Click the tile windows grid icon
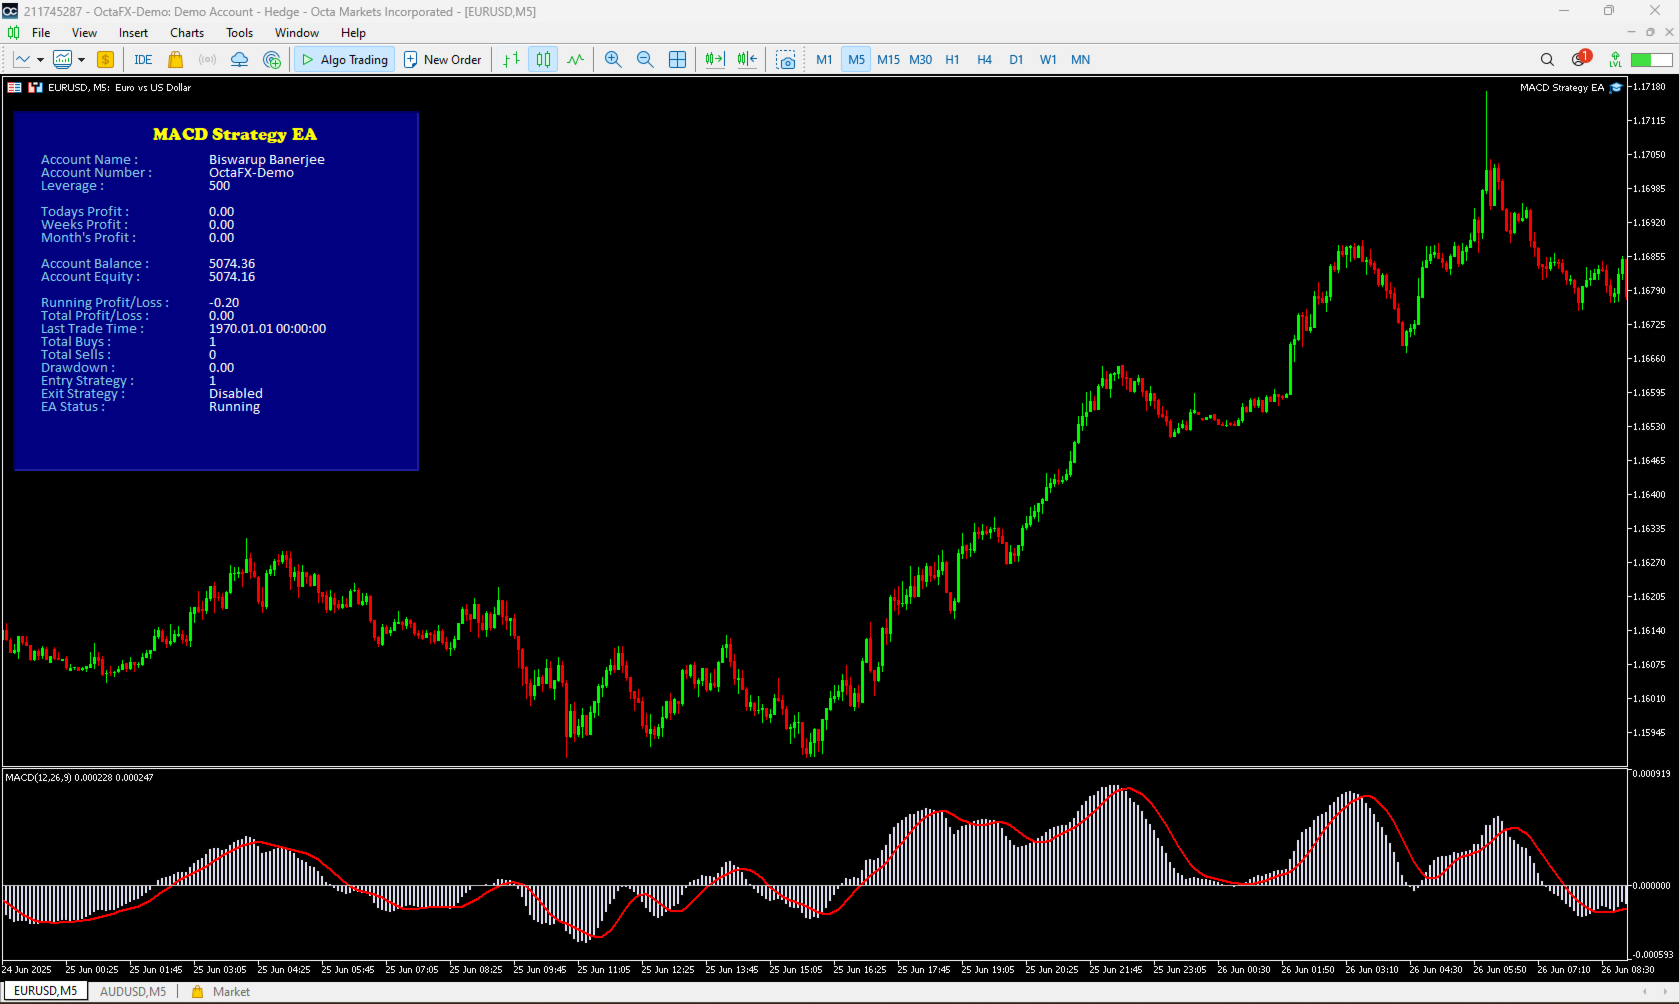This screenshot has height=1004, width=1679. [x=677, y=60]
